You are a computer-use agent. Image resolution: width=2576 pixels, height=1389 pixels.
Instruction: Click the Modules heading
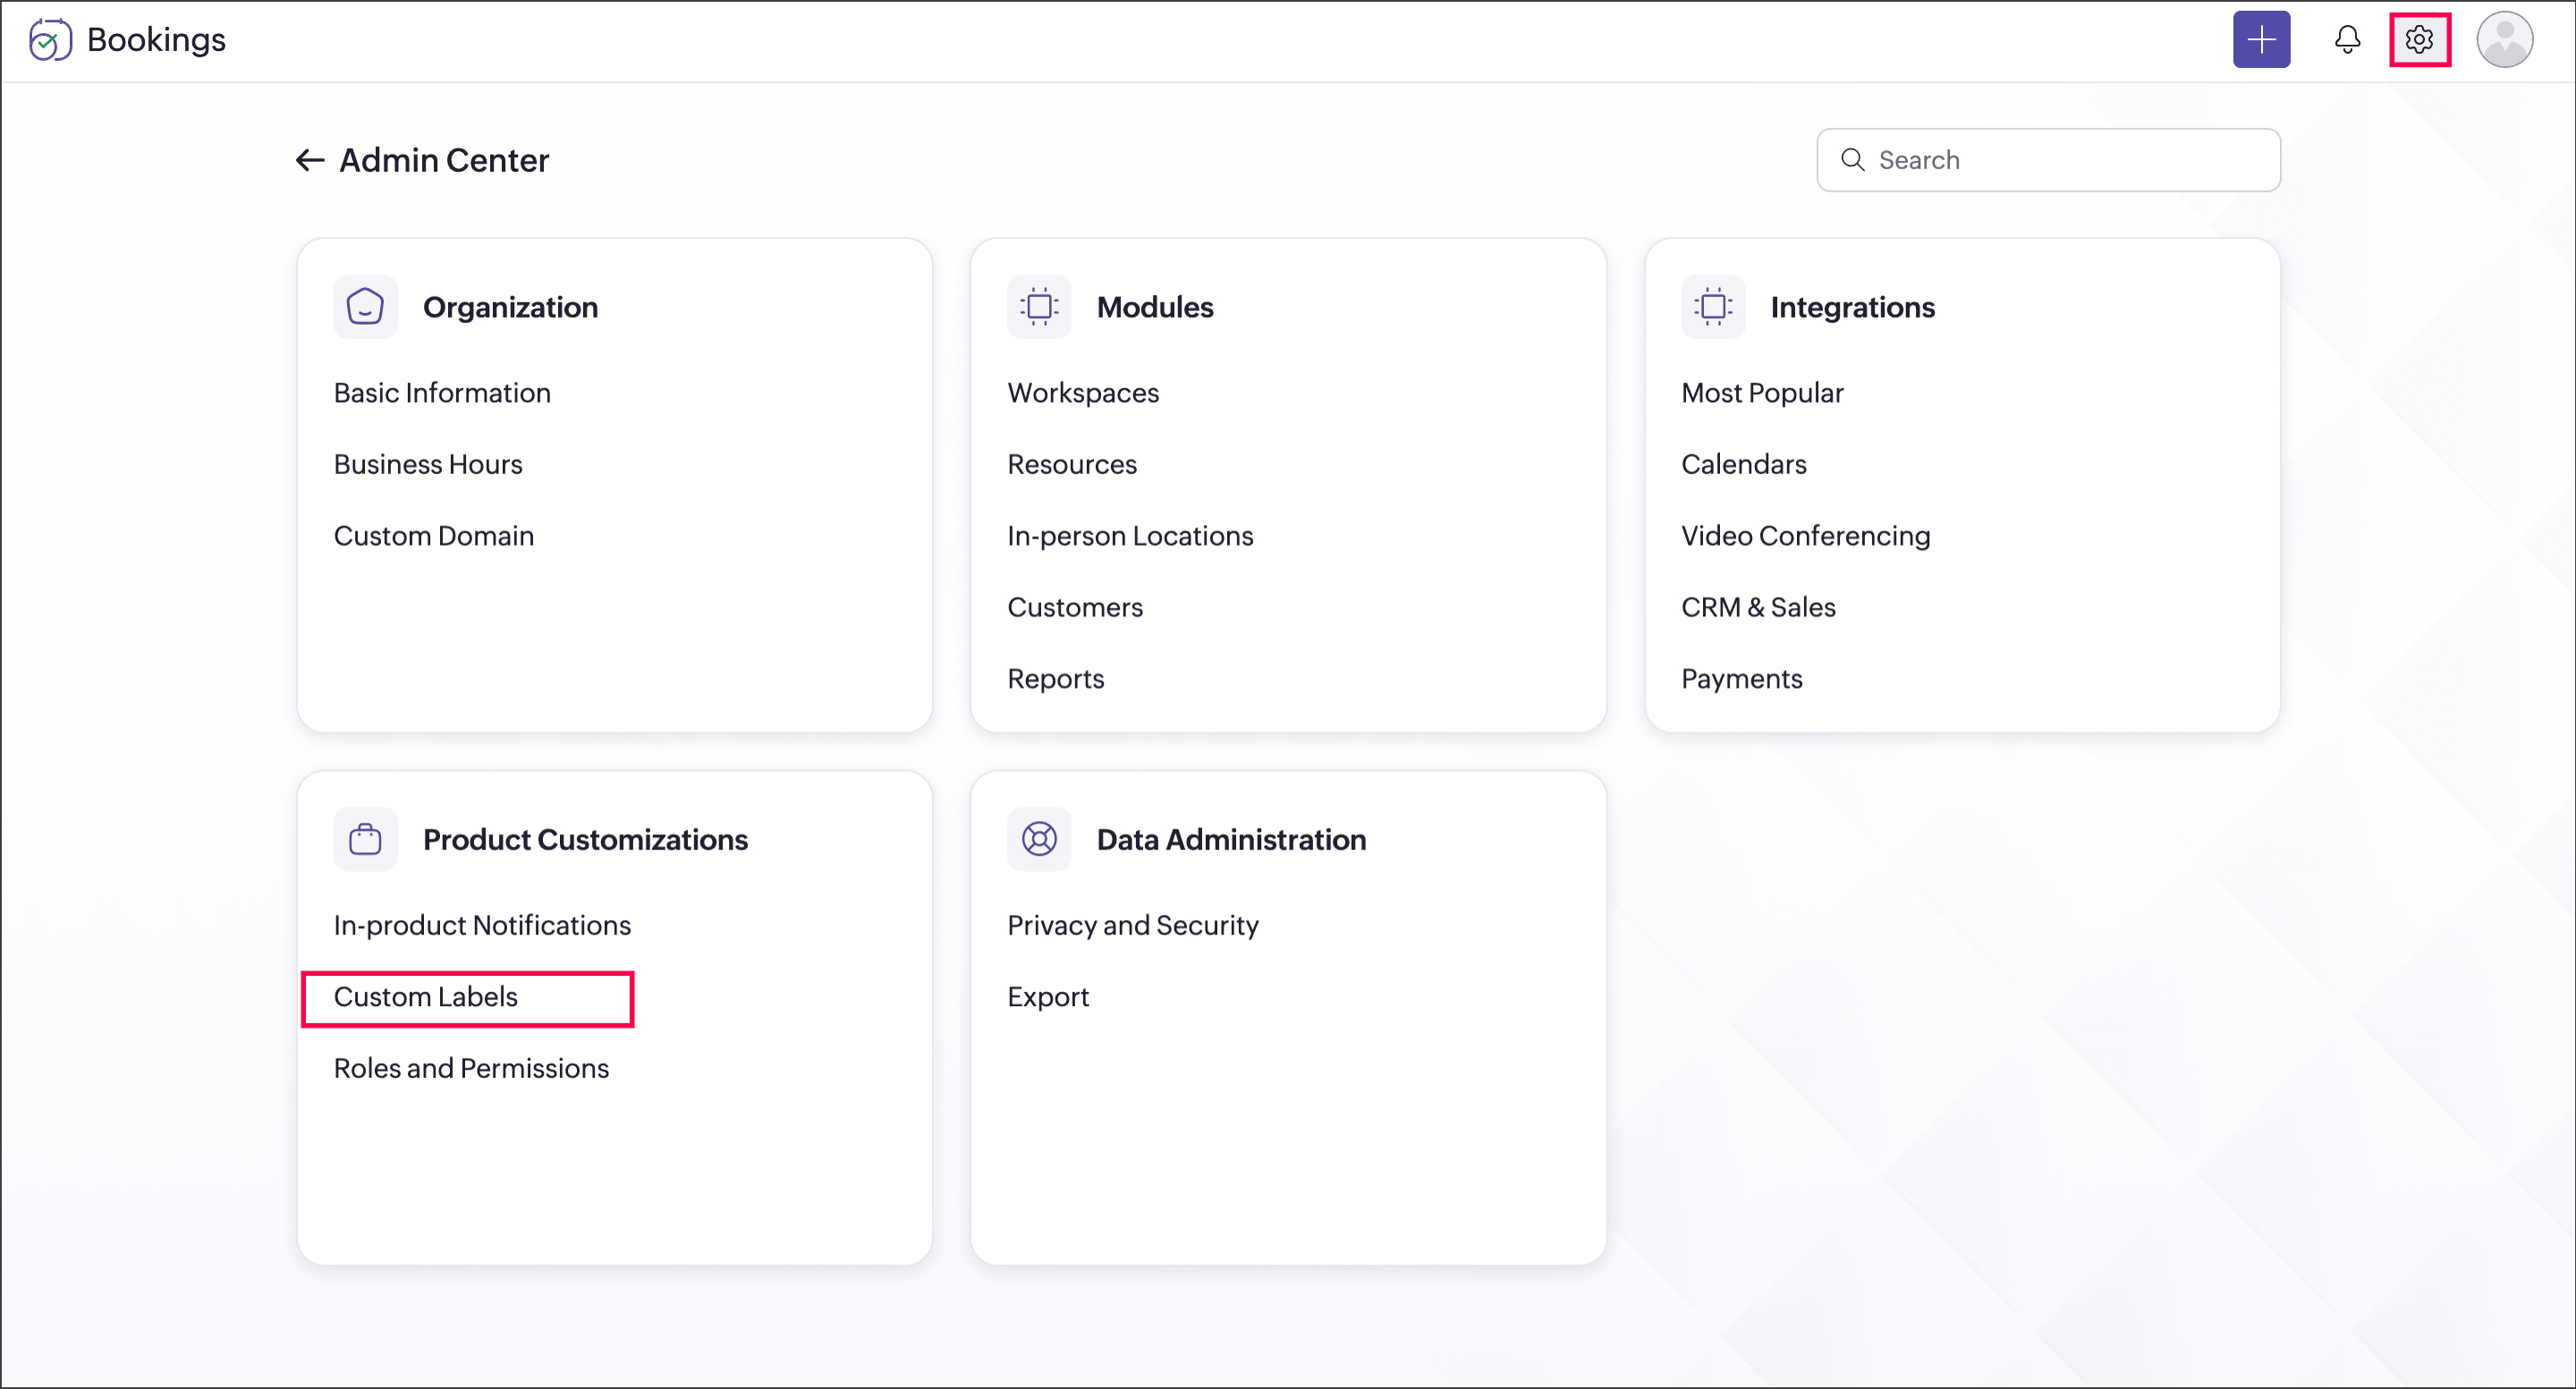point(1155,307)
